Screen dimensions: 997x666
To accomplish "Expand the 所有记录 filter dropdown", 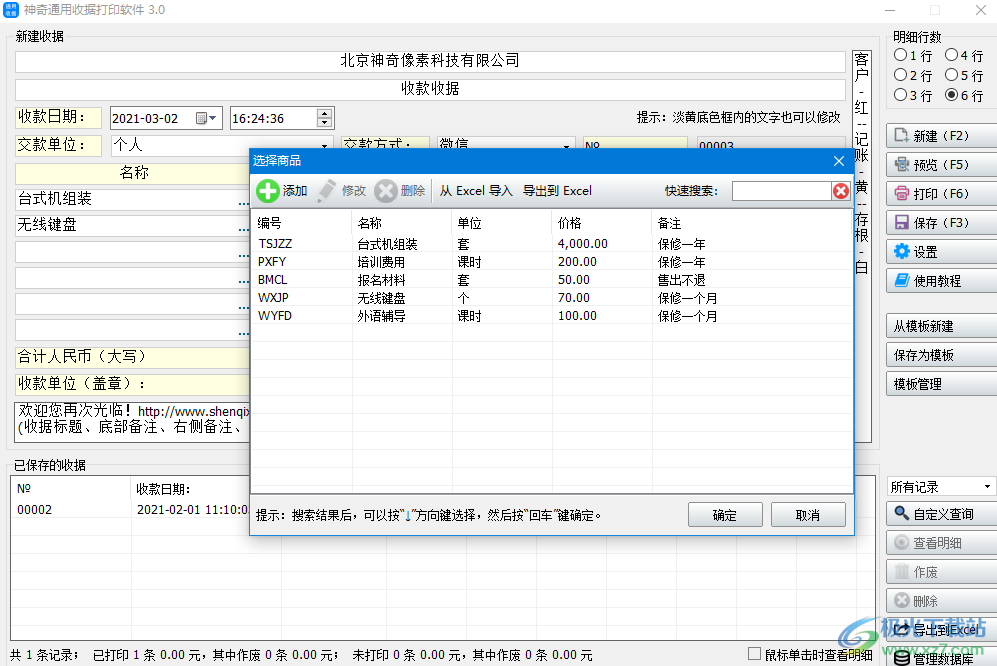I will click(x=988, y=487).
